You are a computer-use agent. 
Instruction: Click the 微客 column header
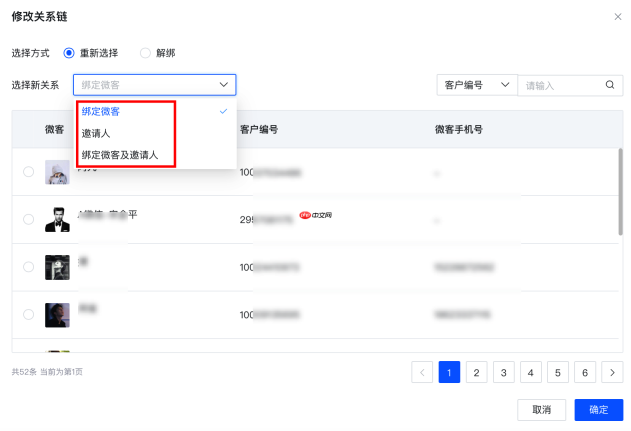pos(54,130)
